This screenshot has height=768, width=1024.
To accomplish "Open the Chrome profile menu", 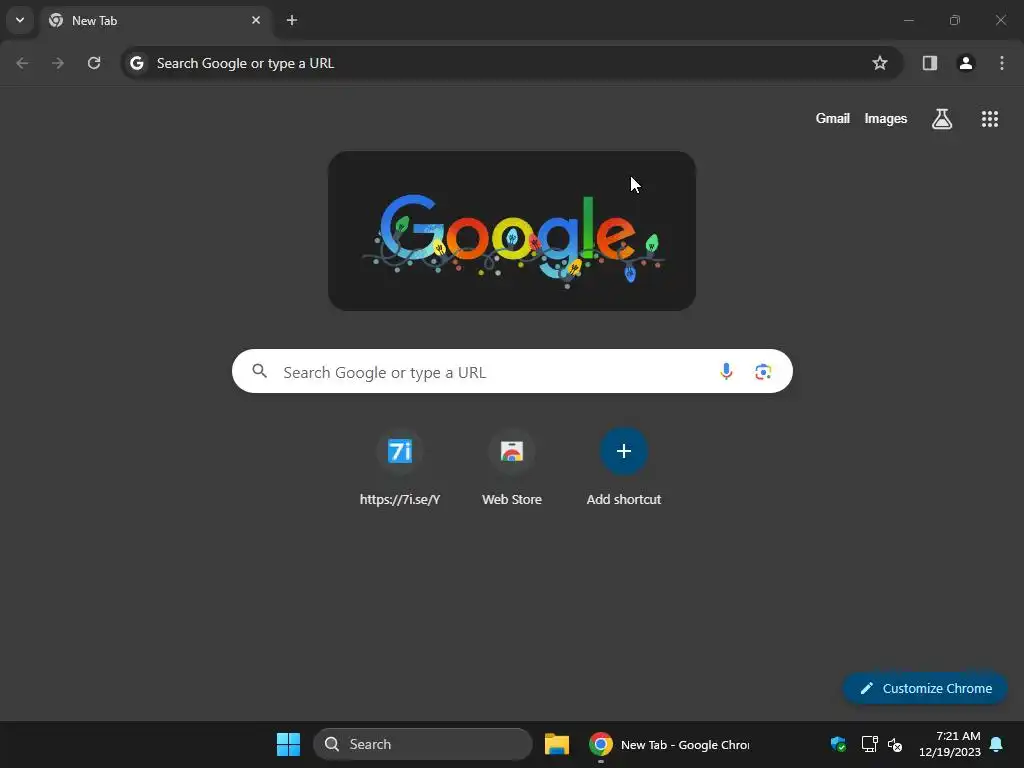I will [966, 63].
